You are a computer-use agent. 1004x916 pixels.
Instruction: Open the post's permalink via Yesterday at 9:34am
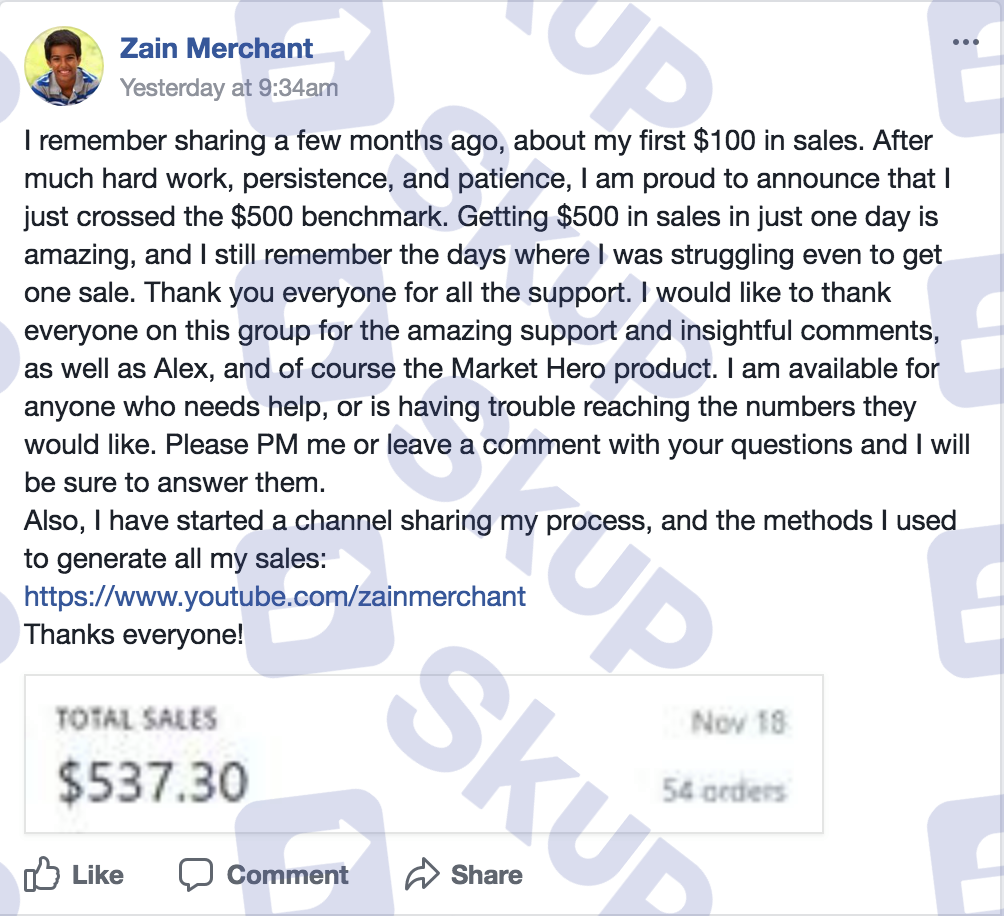tap(229, 88)
